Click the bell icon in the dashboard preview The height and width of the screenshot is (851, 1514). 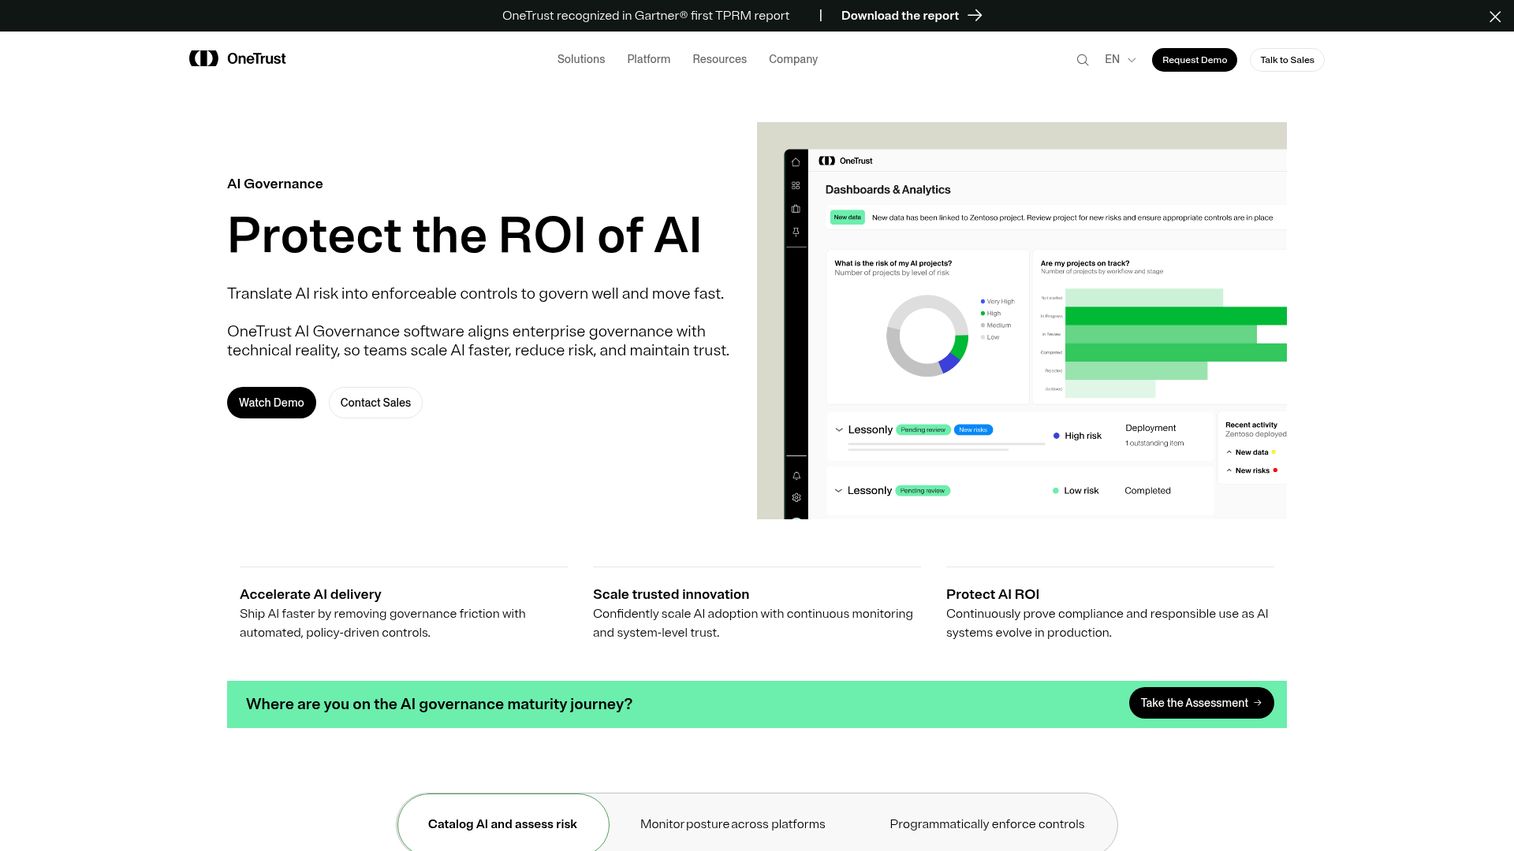click(796, 476)
